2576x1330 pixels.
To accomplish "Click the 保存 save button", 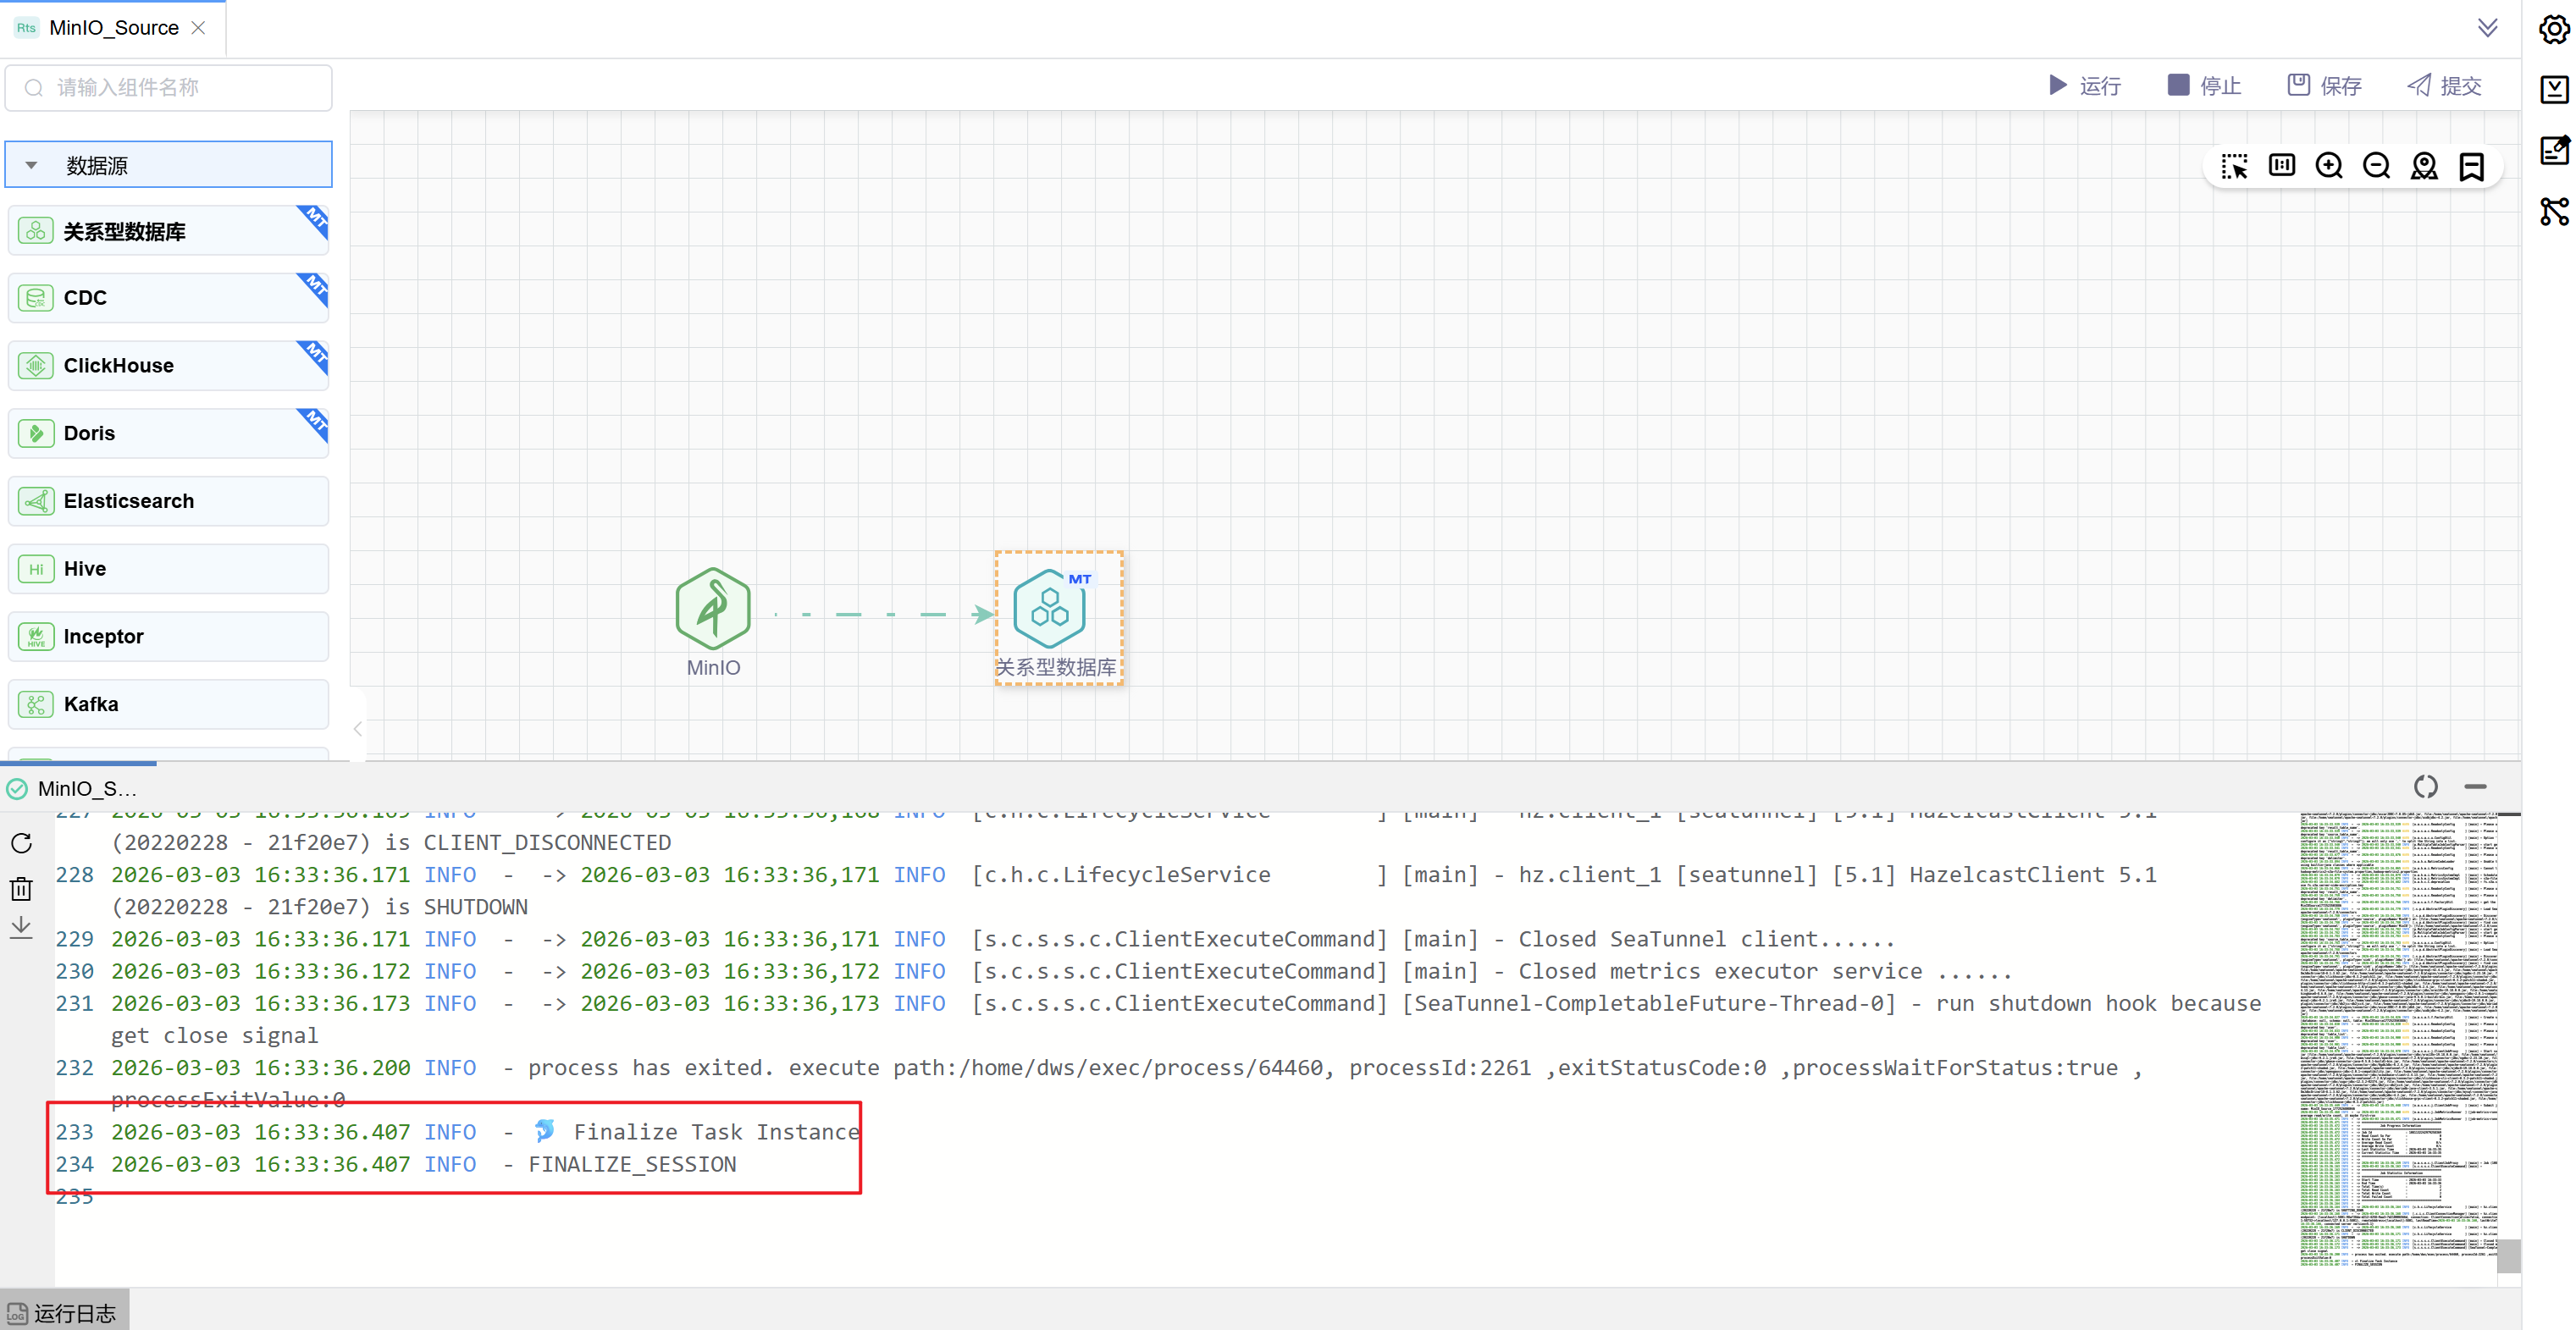I will coord(2324,86).
